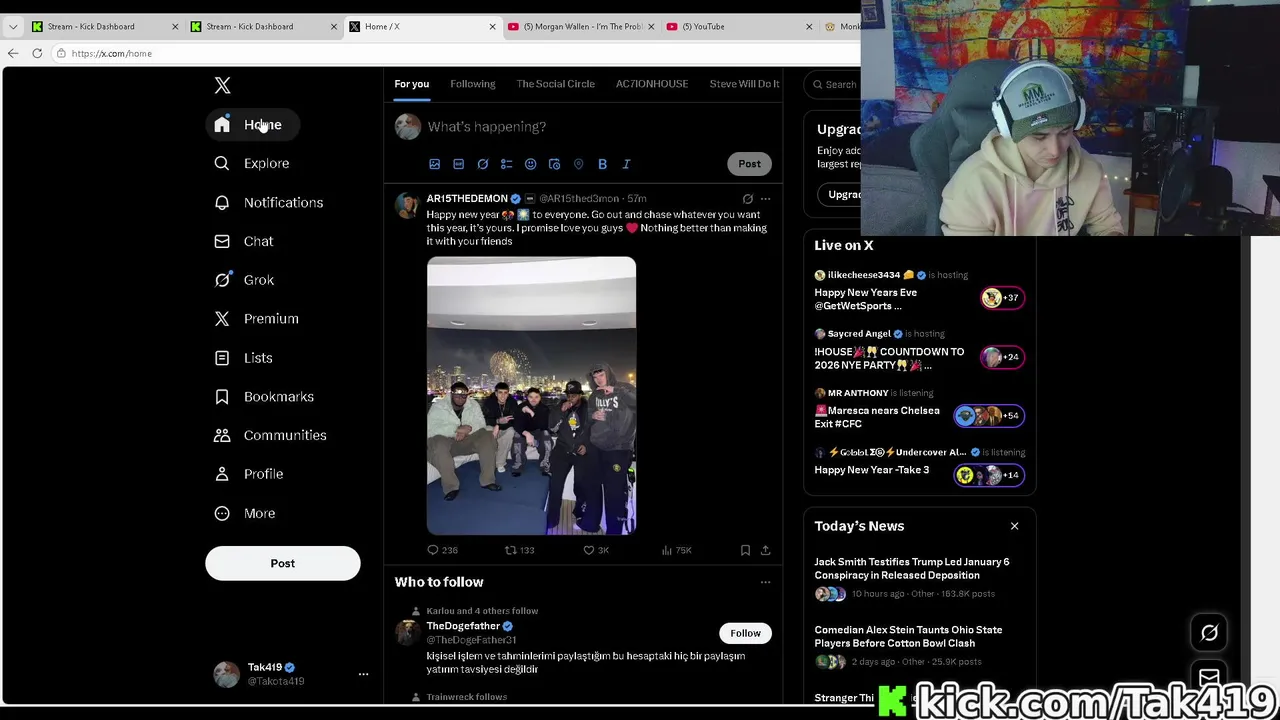Open the floating Grok button
Viewport: 1280px width, 720px height.
click(1209, 633)
